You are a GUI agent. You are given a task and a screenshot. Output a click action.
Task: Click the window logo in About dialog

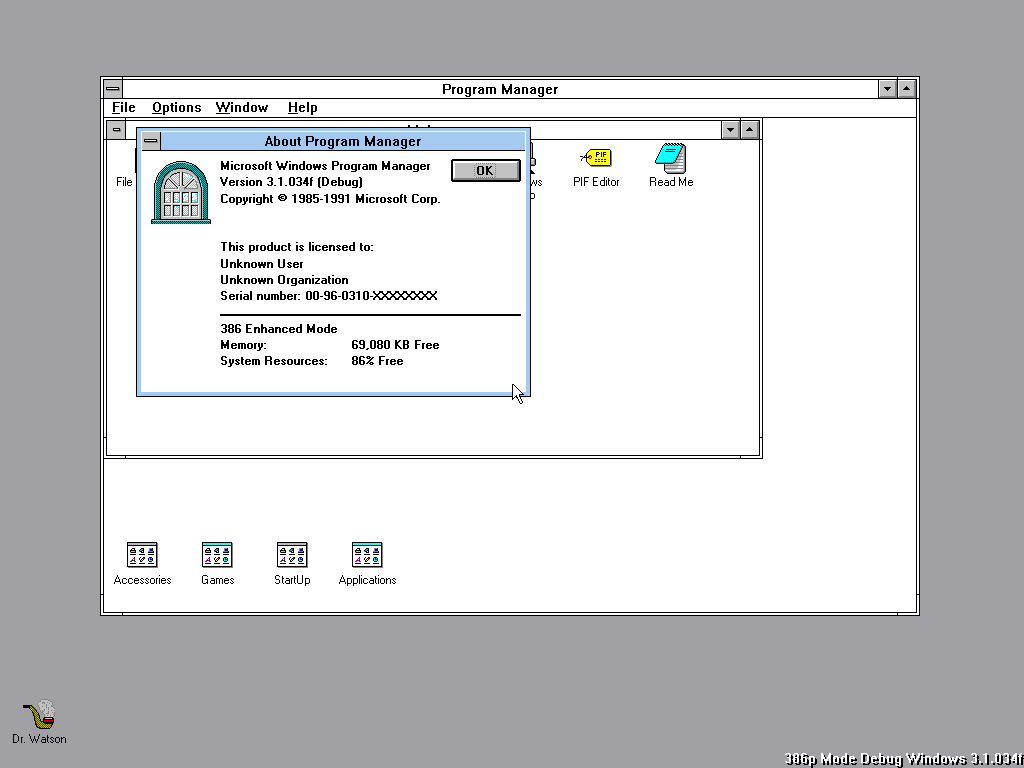(x=181, y=192)
